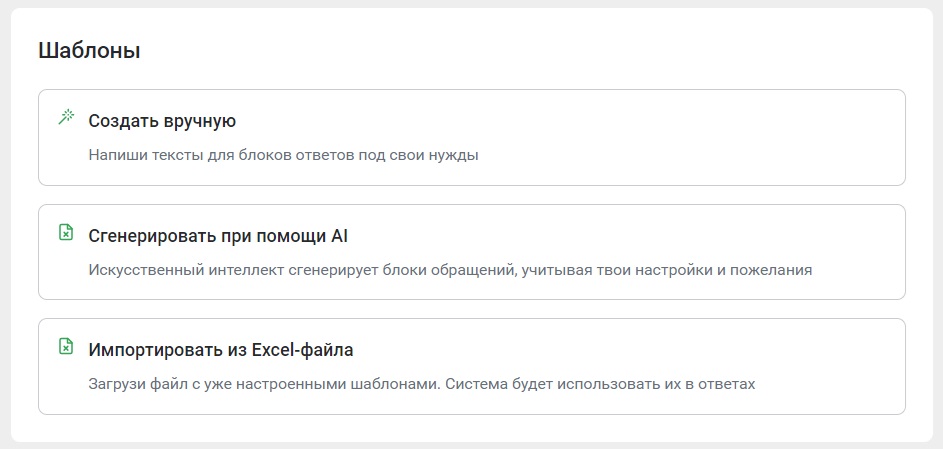
Task: Click the word Сгенерировать in the second card title
Action: click(x=147, y=236)
